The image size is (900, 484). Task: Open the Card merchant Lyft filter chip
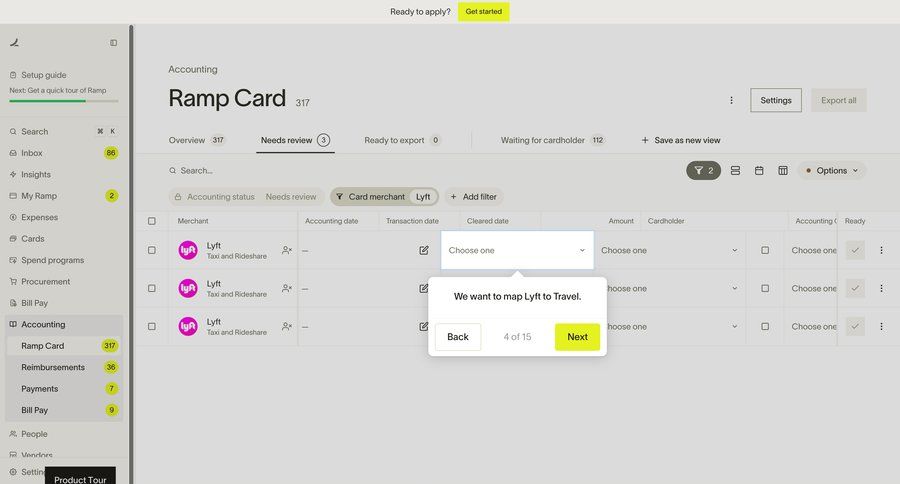(385, 196)
